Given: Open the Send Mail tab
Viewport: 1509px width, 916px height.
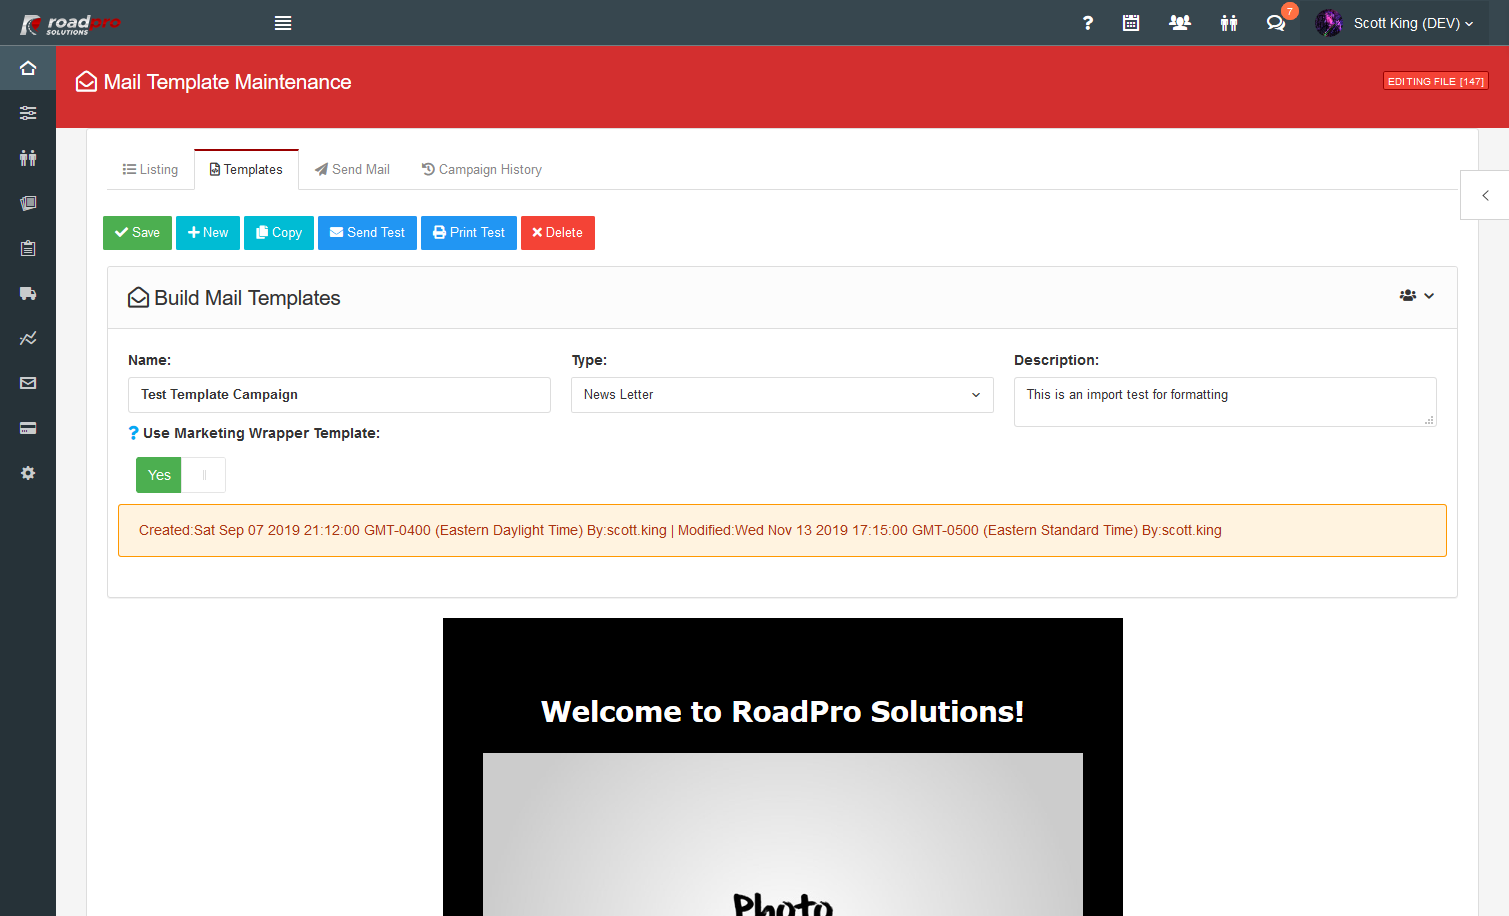Looking at the screenshot, I should pyautogui.click(x=352, y=170).
